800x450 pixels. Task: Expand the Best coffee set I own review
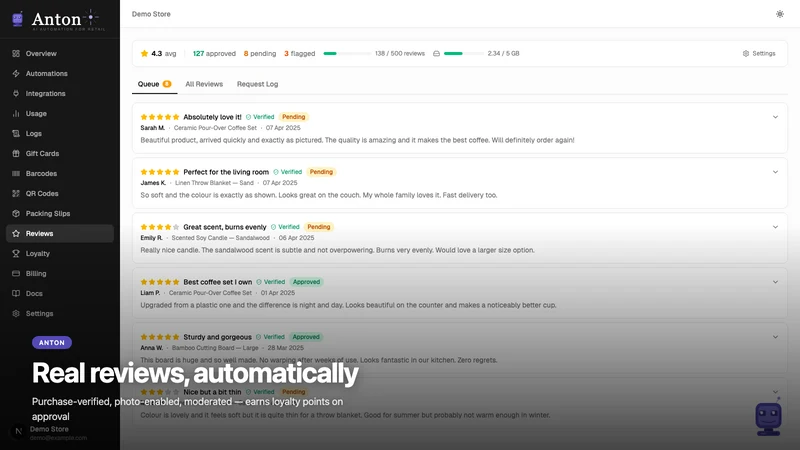point(775,282)
